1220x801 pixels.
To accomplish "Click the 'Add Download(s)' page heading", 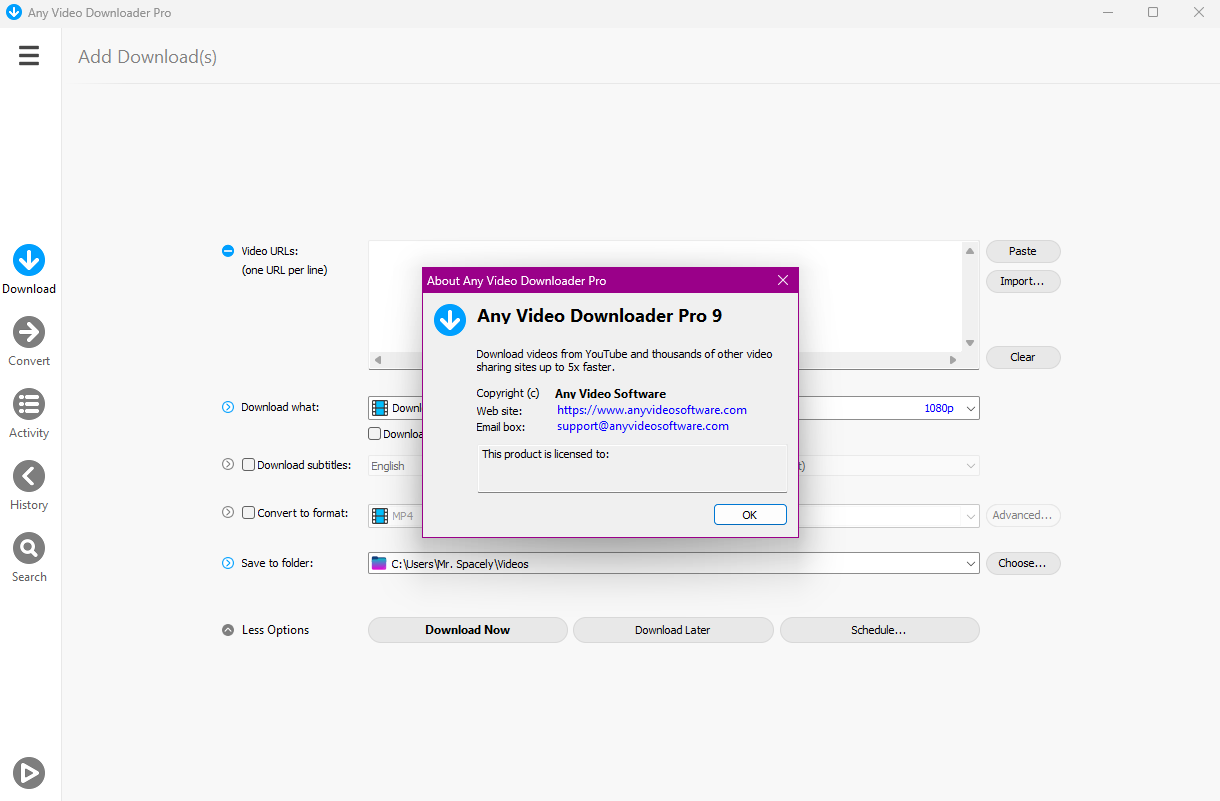I will tap(148, 57).
